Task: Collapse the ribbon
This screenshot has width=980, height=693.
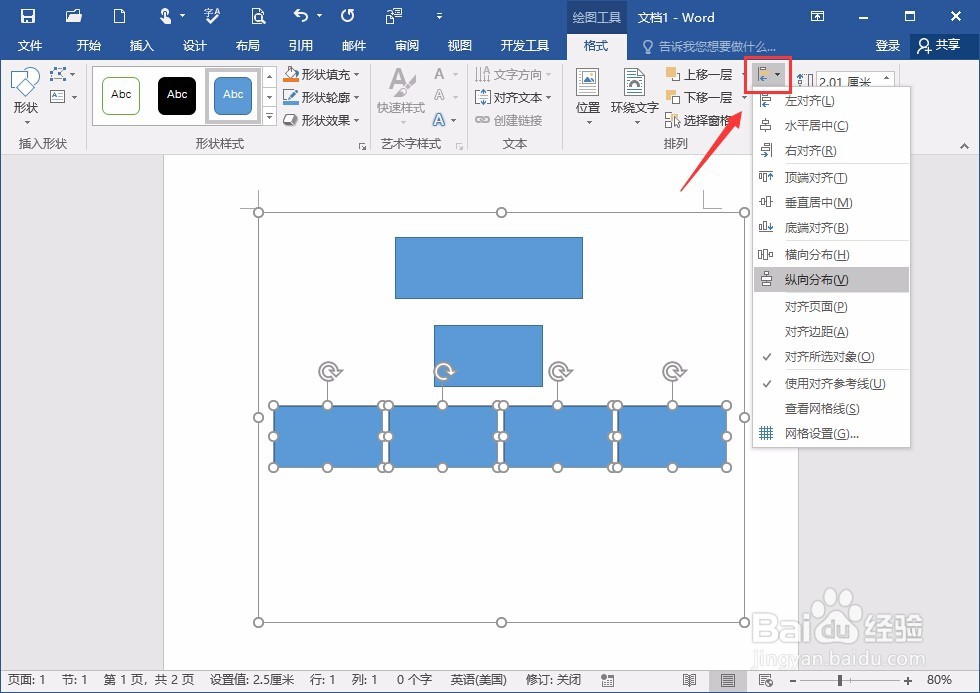Action: [964, 146]
